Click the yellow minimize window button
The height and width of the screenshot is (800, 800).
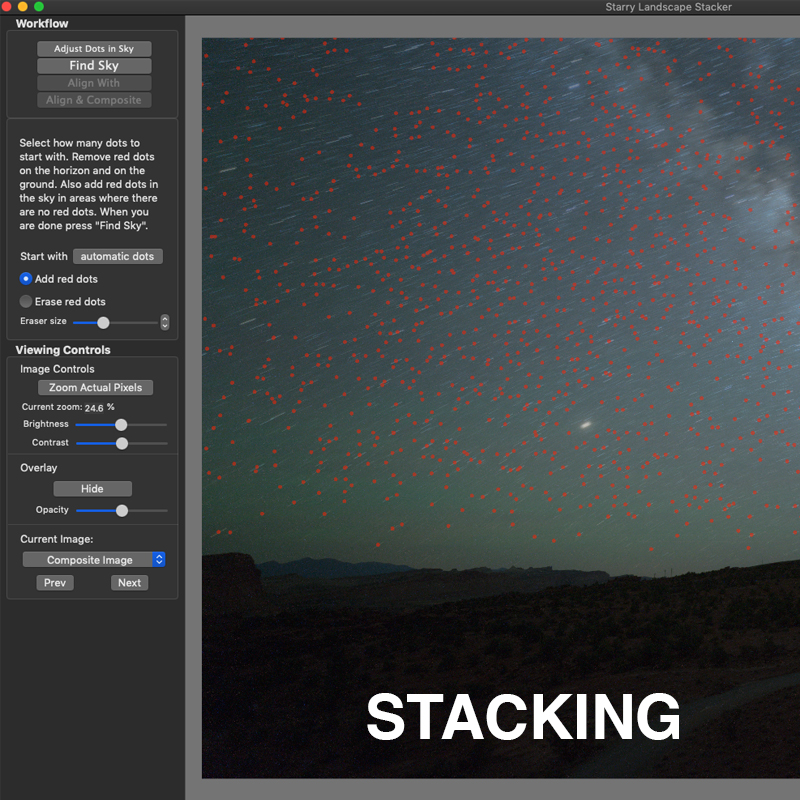tap(23, 6)
